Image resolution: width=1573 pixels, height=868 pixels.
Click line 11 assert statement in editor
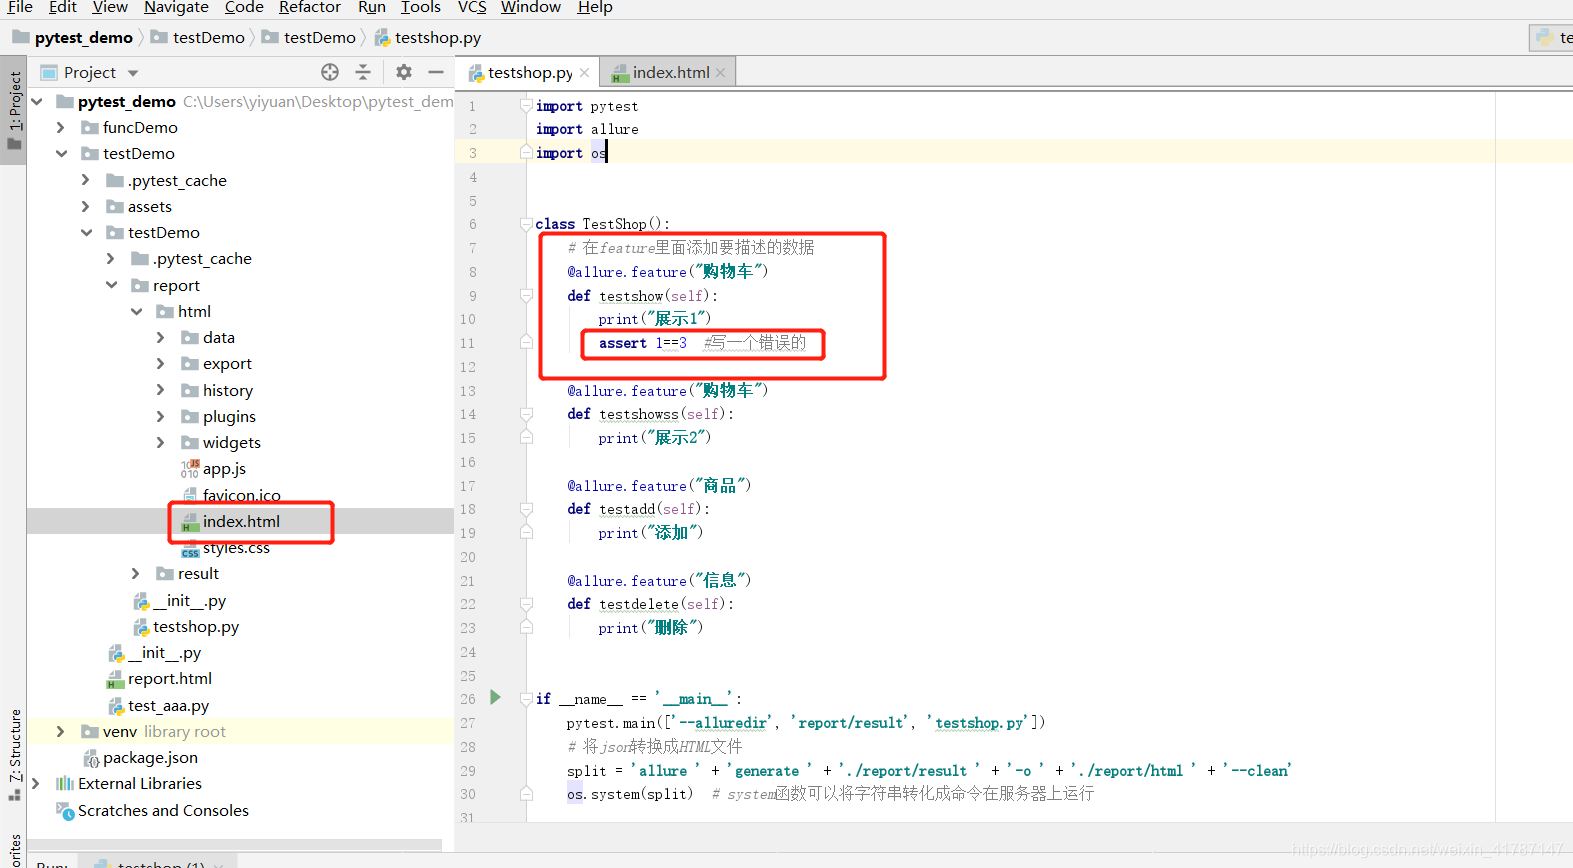pos(643,343)
